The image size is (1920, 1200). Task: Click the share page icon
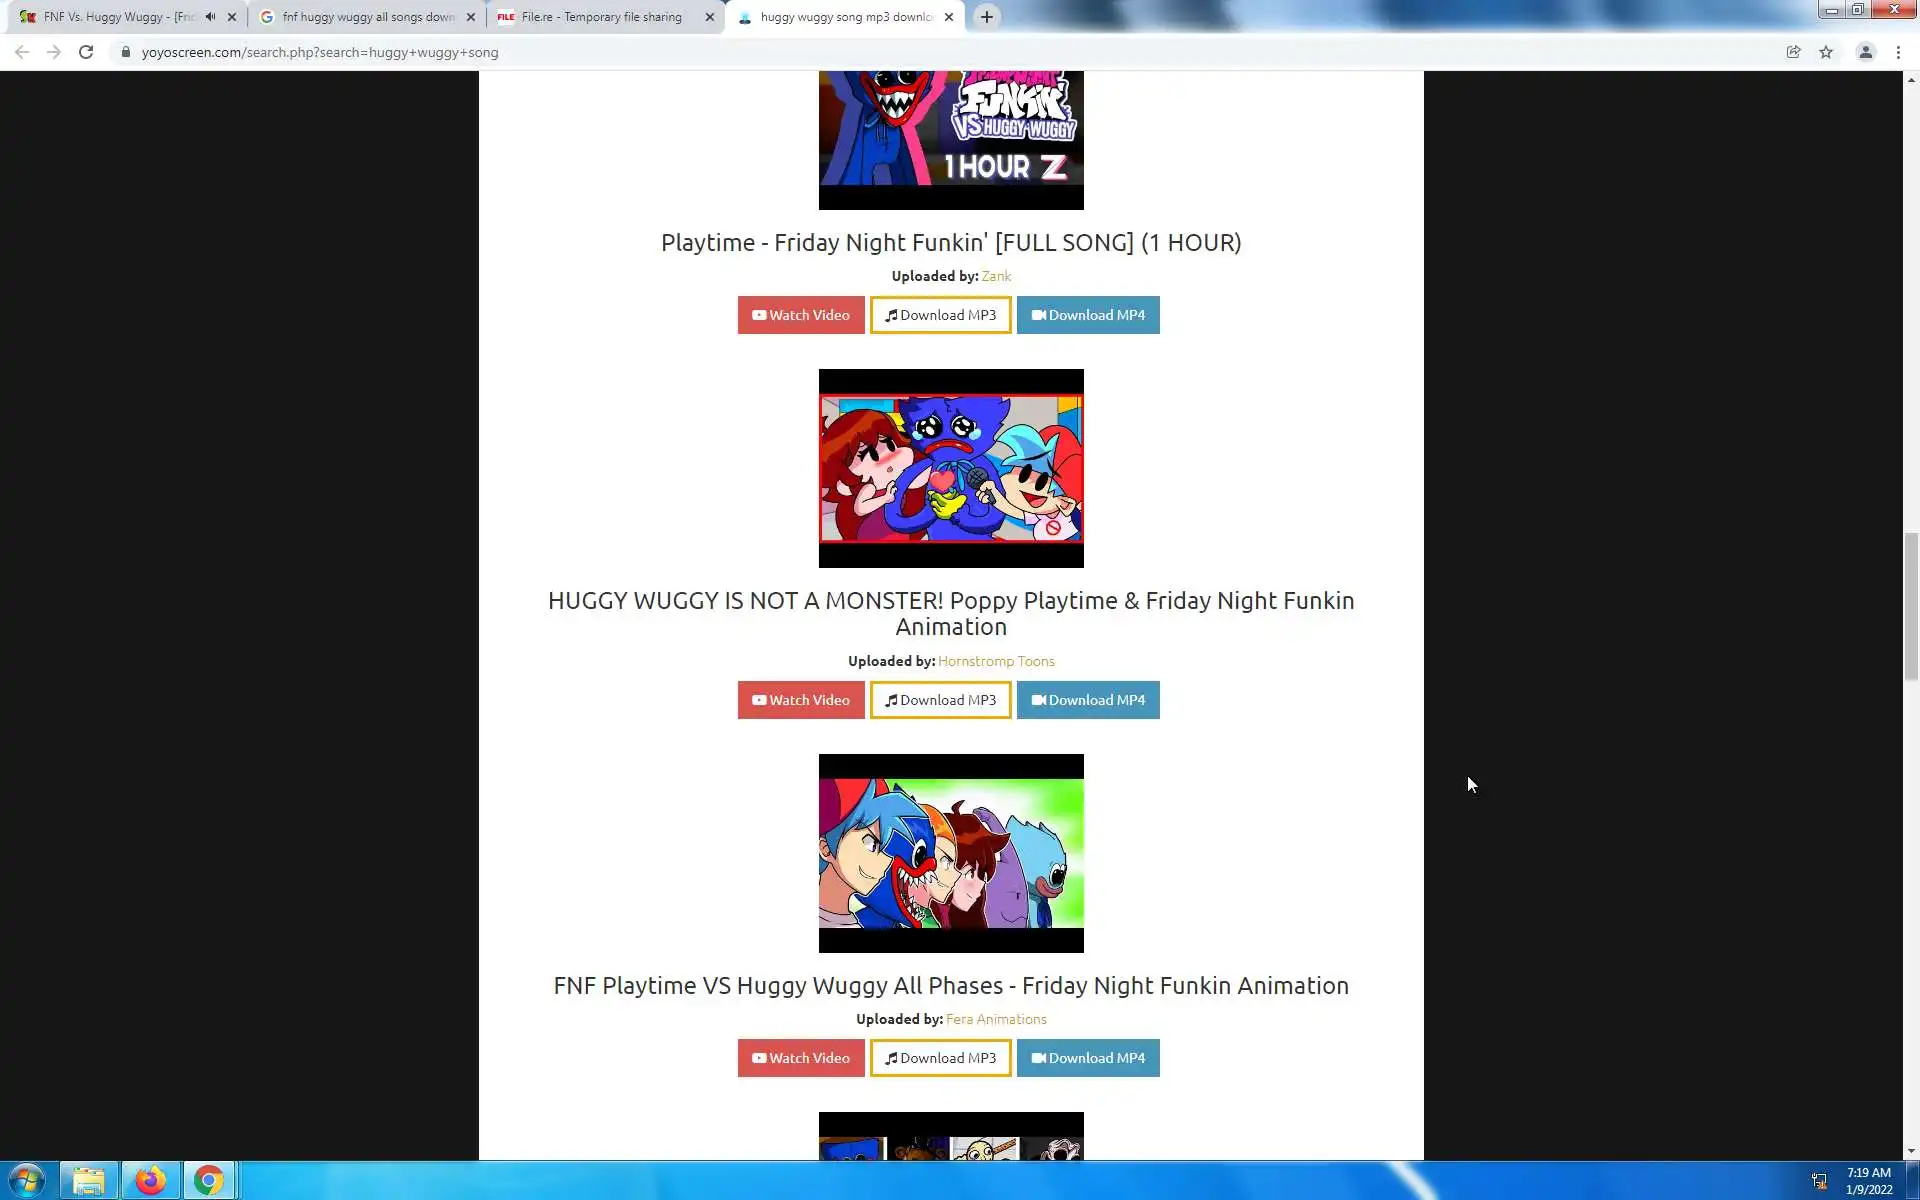[x=1793, y=52]
